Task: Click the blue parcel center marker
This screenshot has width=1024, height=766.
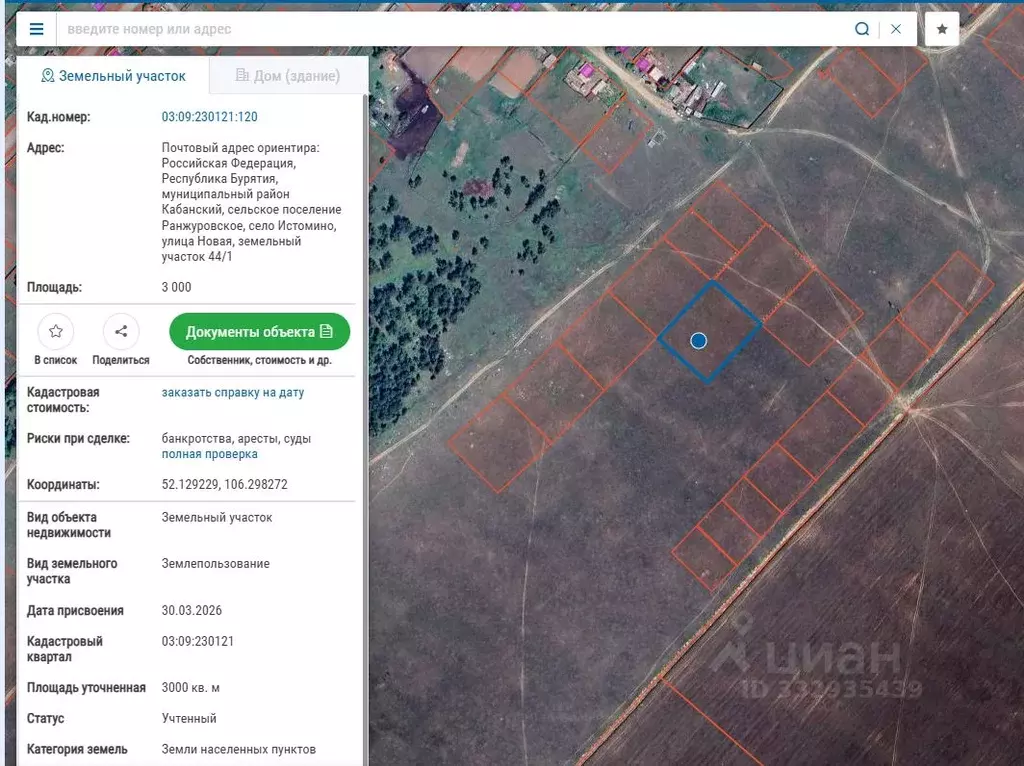Action: point(699,340)
